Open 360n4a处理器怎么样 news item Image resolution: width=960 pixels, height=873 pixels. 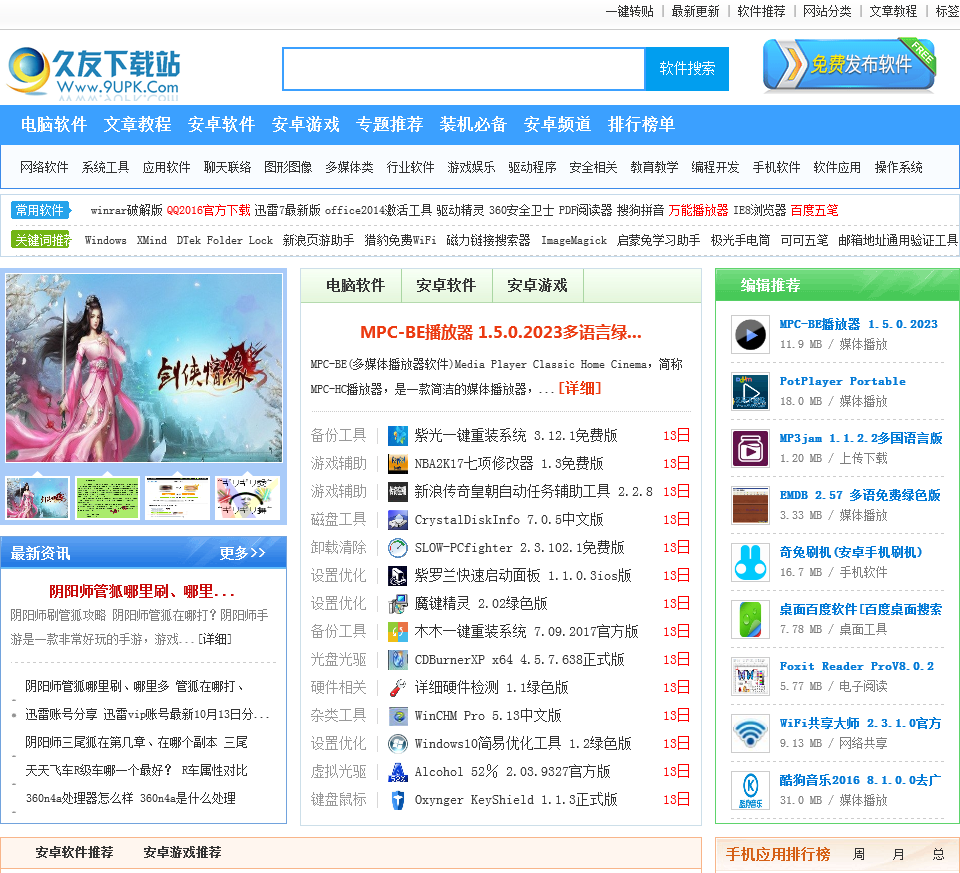coord(130,798)
